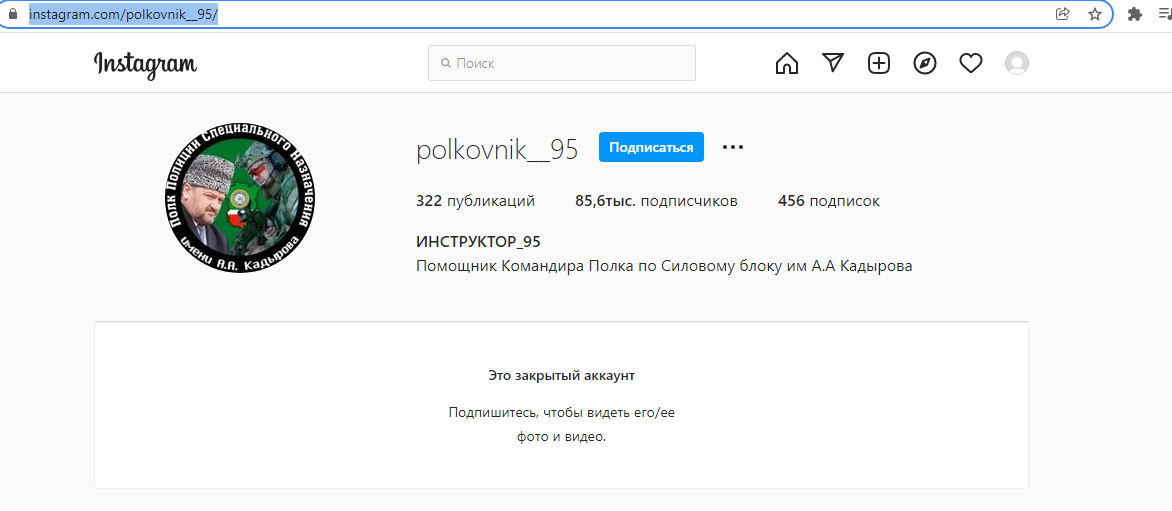Click the magnifier icon in search box
Viewport: 1172px width, 511px height.
tap(446, 64)
